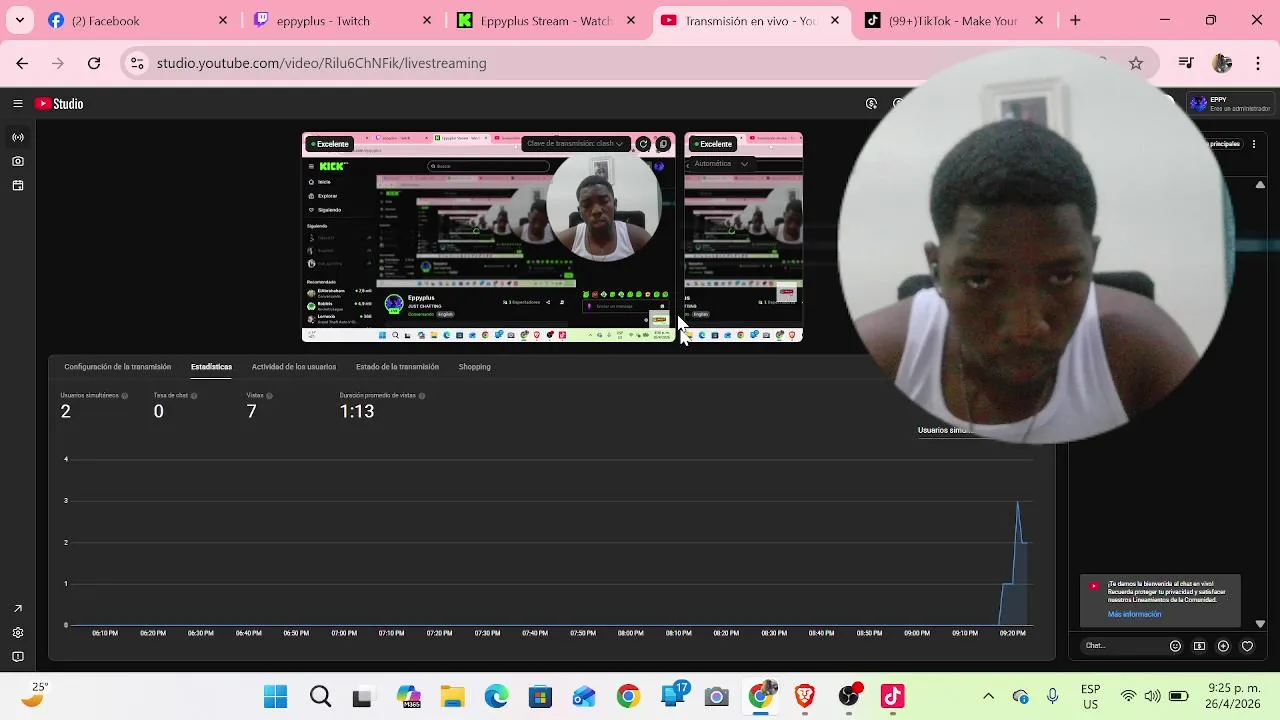View site information icon in address bar
Viewport: 1280px width, 720px height.
(x=137, y=63)
